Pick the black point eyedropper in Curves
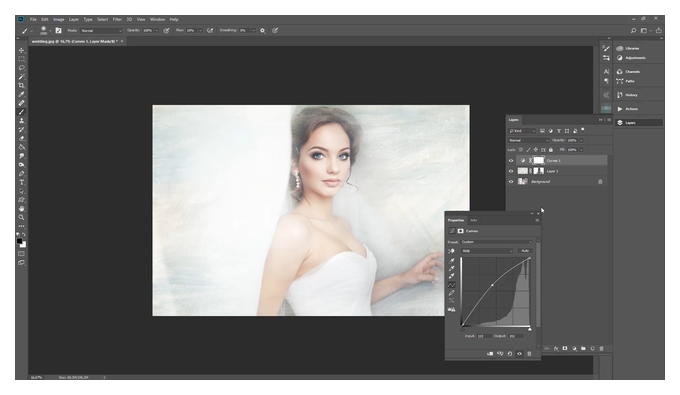The width and height of the screenshot is (680, 395). click(451, 261)
